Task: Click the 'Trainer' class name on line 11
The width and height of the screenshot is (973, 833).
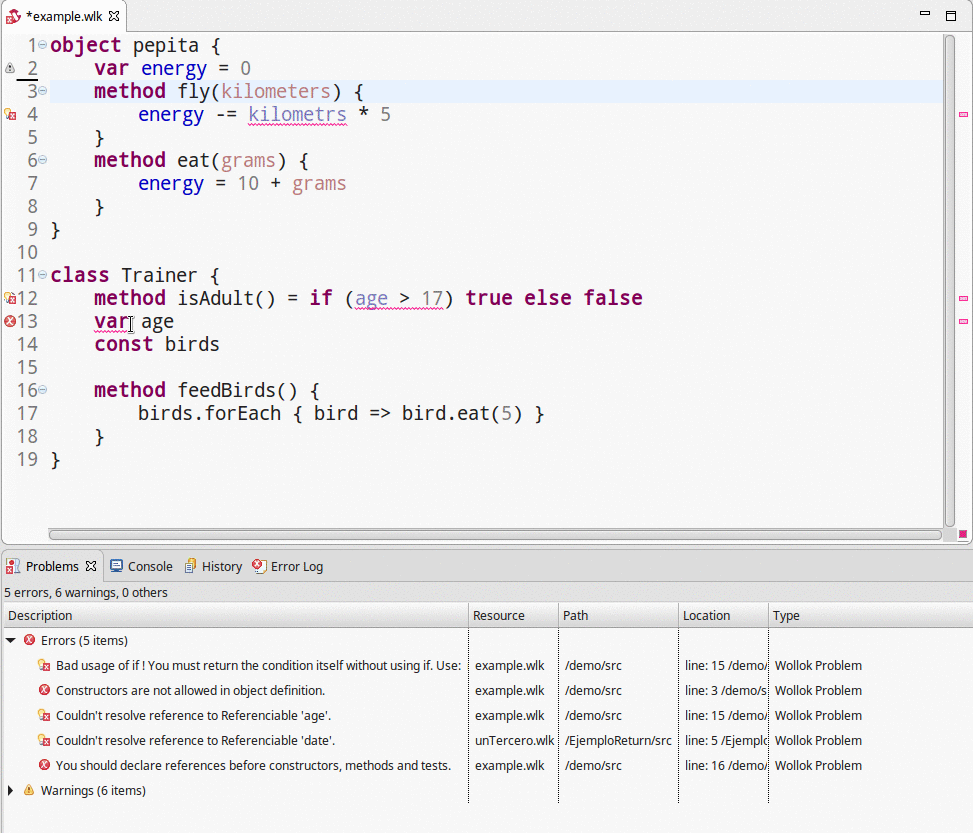Action: 159,275
